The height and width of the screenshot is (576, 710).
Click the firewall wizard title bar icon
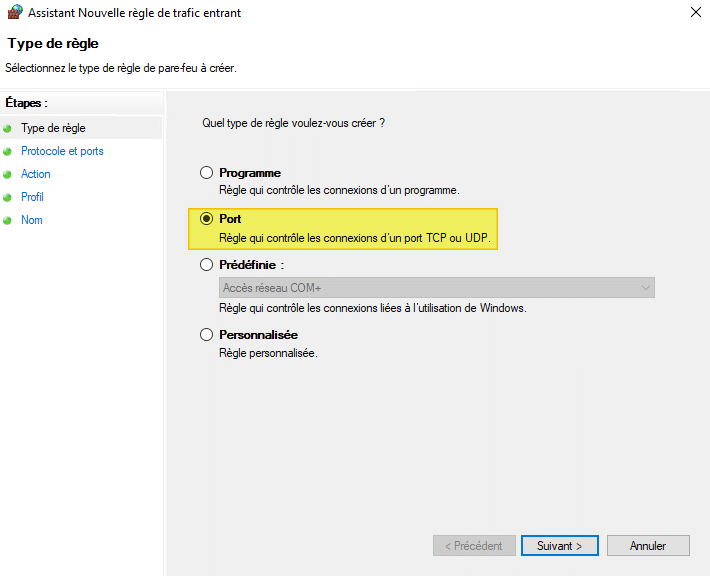click(x=12, y=13)
